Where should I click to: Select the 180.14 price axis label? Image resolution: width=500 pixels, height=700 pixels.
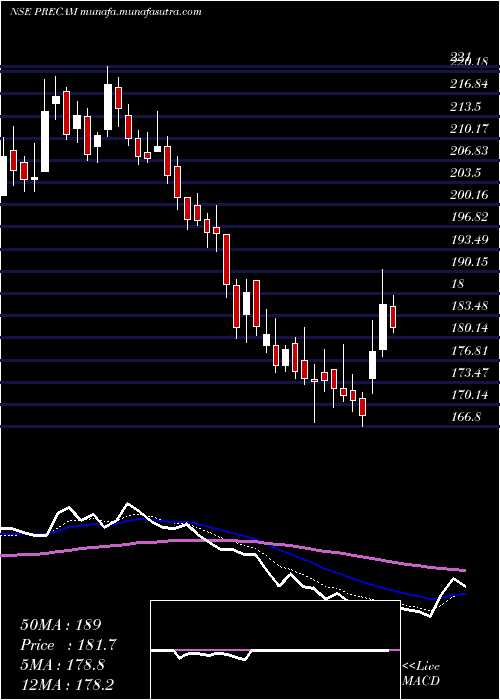pos(469,328)
